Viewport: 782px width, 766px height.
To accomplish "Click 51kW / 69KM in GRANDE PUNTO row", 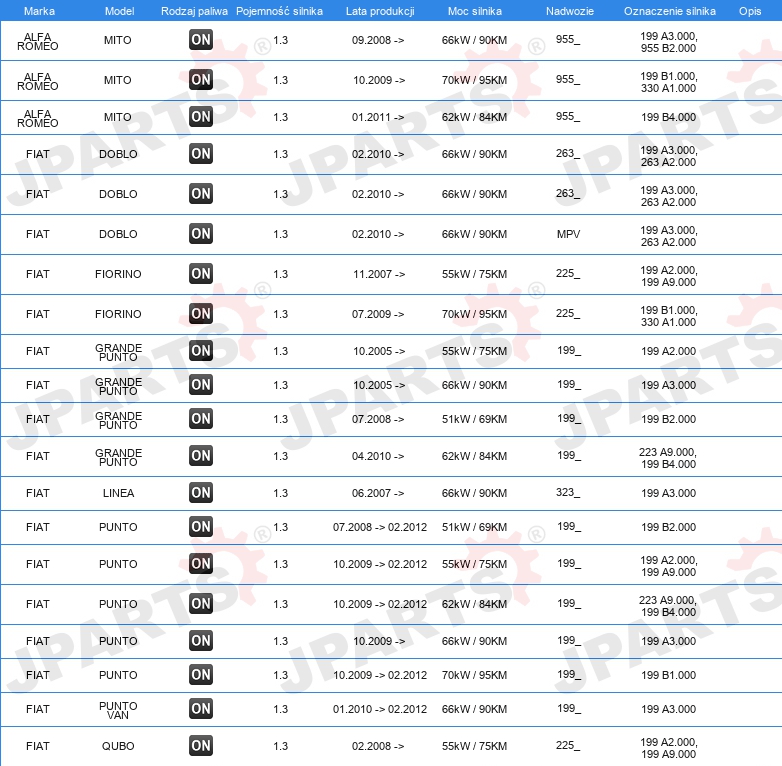I will 474,419.
